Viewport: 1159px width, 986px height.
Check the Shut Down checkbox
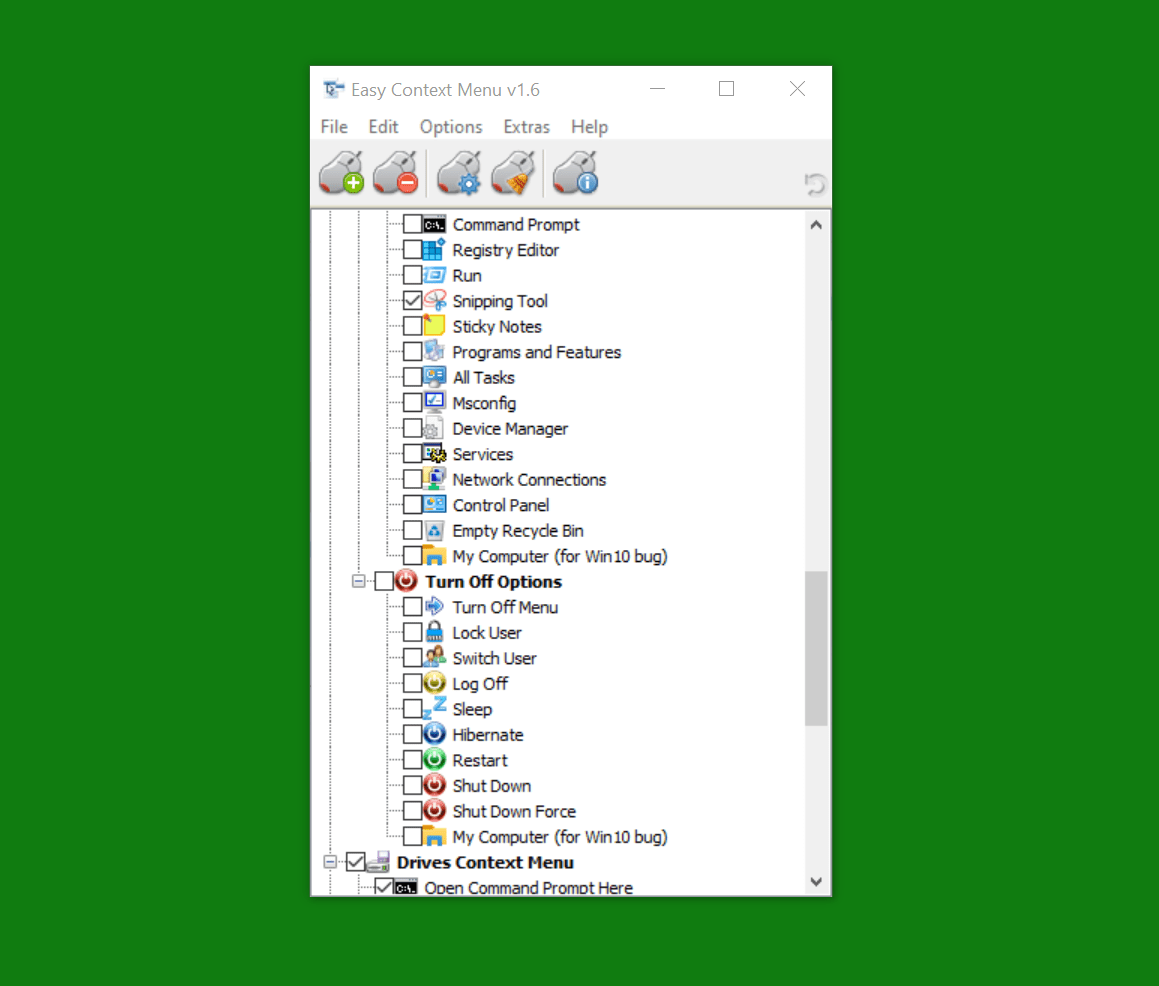(x=412, y=786)
